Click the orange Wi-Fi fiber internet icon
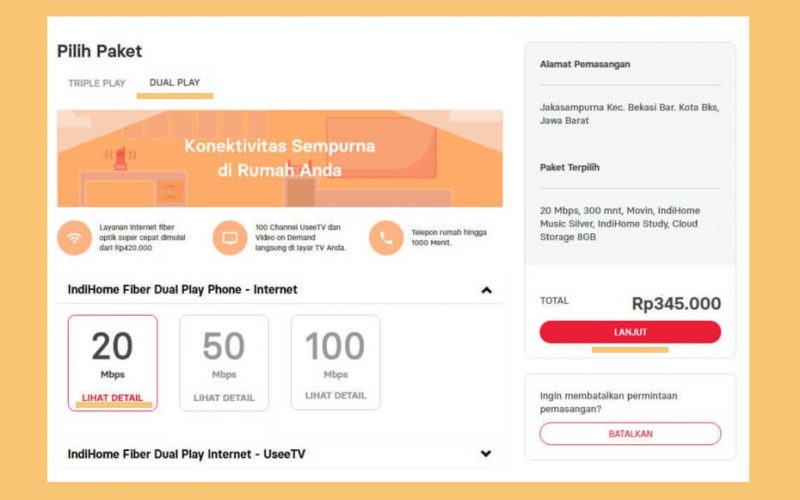Viewport: 800px width, 500px height. (74, 238)
